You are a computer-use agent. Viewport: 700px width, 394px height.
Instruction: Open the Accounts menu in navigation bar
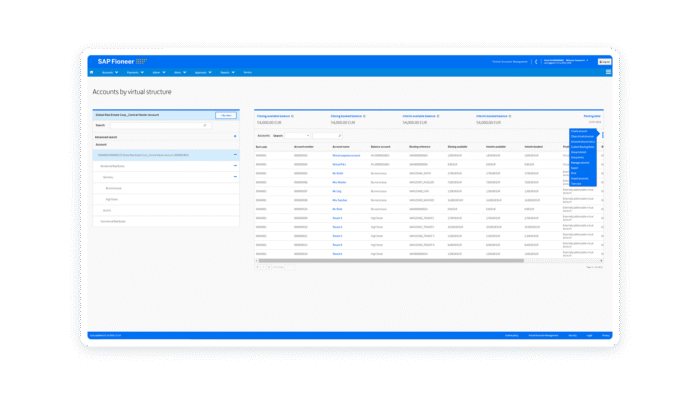[110, 72]
